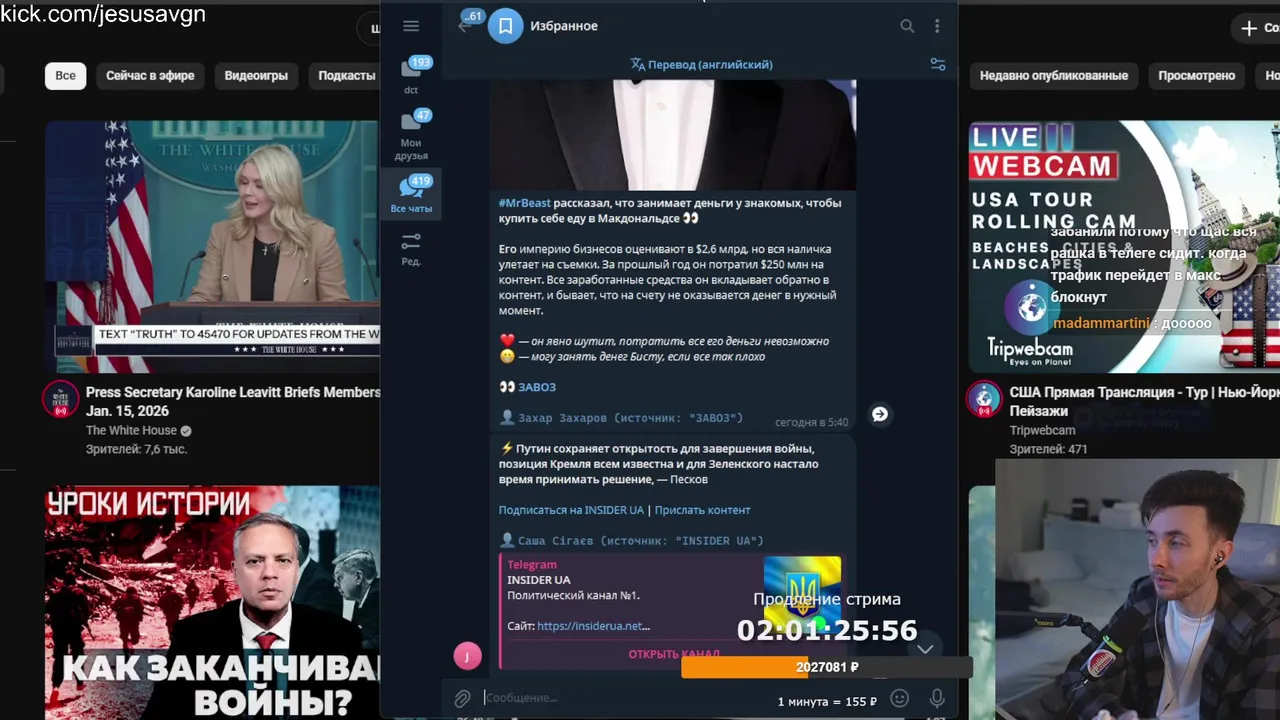Open the Избранное bookmark avatar
The height and width of the screenshot is (720, 1280).
(505, 26)
